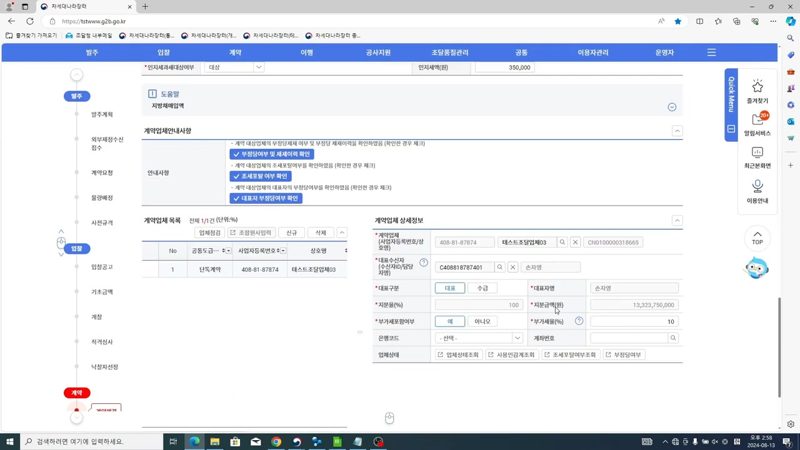Open the 발주 top navigation menu

(92, 53)
